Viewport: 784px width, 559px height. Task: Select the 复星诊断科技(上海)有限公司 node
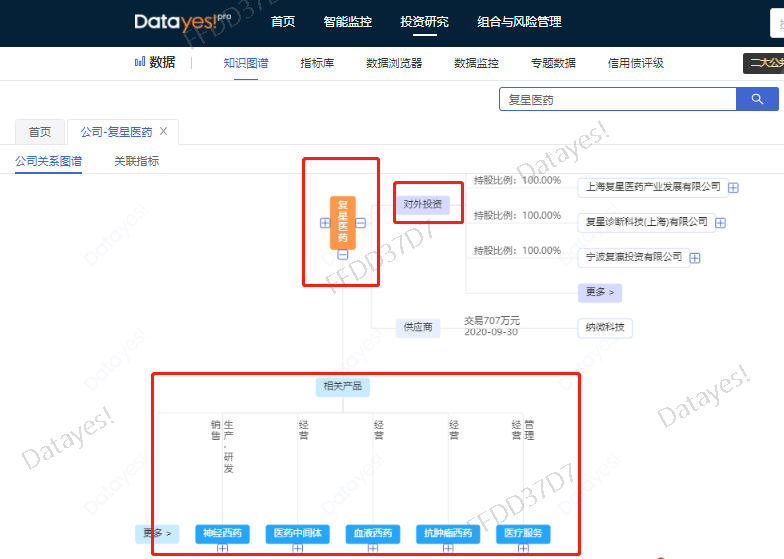point(646,222)
